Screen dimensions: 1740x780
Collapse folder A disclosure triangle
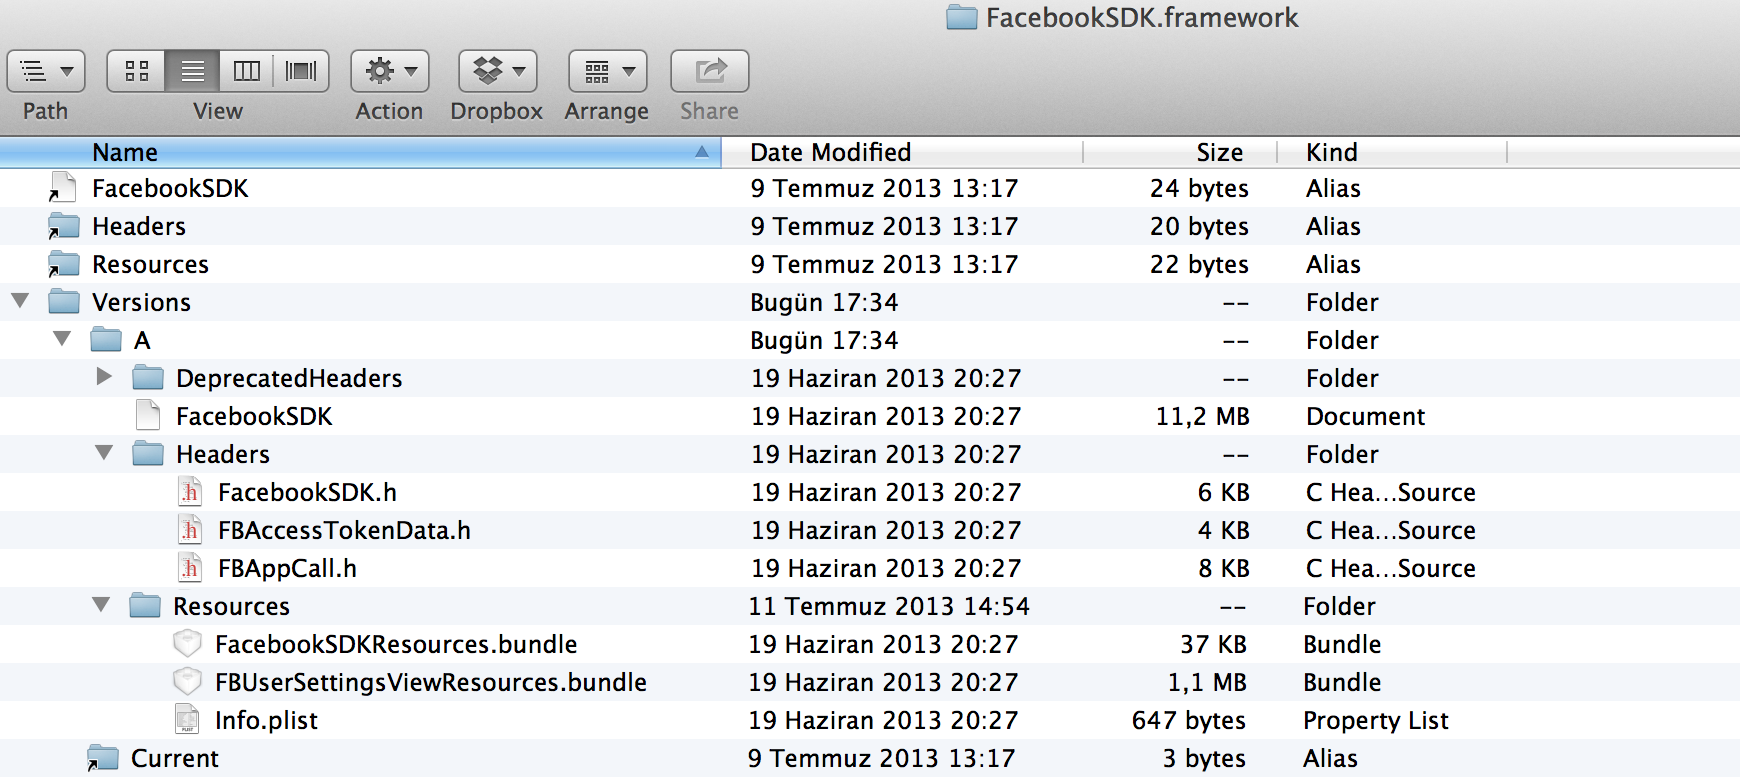pyautogui.click(x=62, y=338)
